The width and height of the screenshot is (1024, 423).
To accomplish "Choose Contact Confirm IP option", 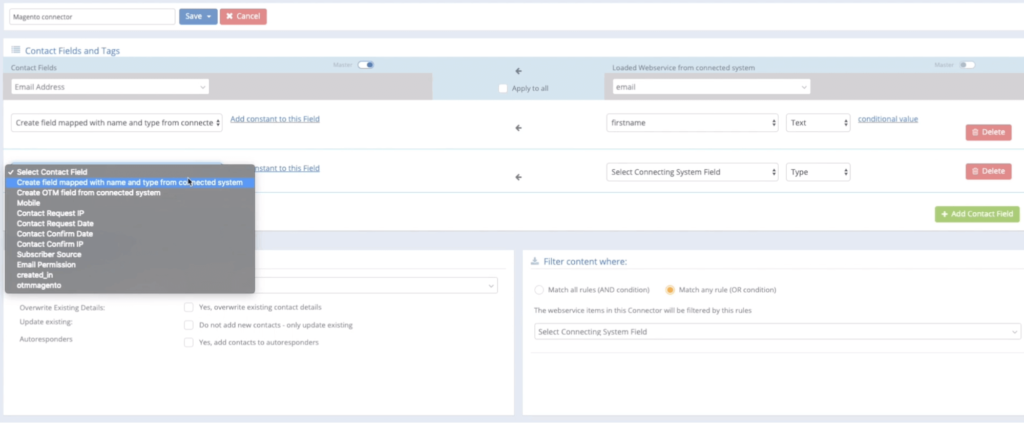I will pos(130,244).
